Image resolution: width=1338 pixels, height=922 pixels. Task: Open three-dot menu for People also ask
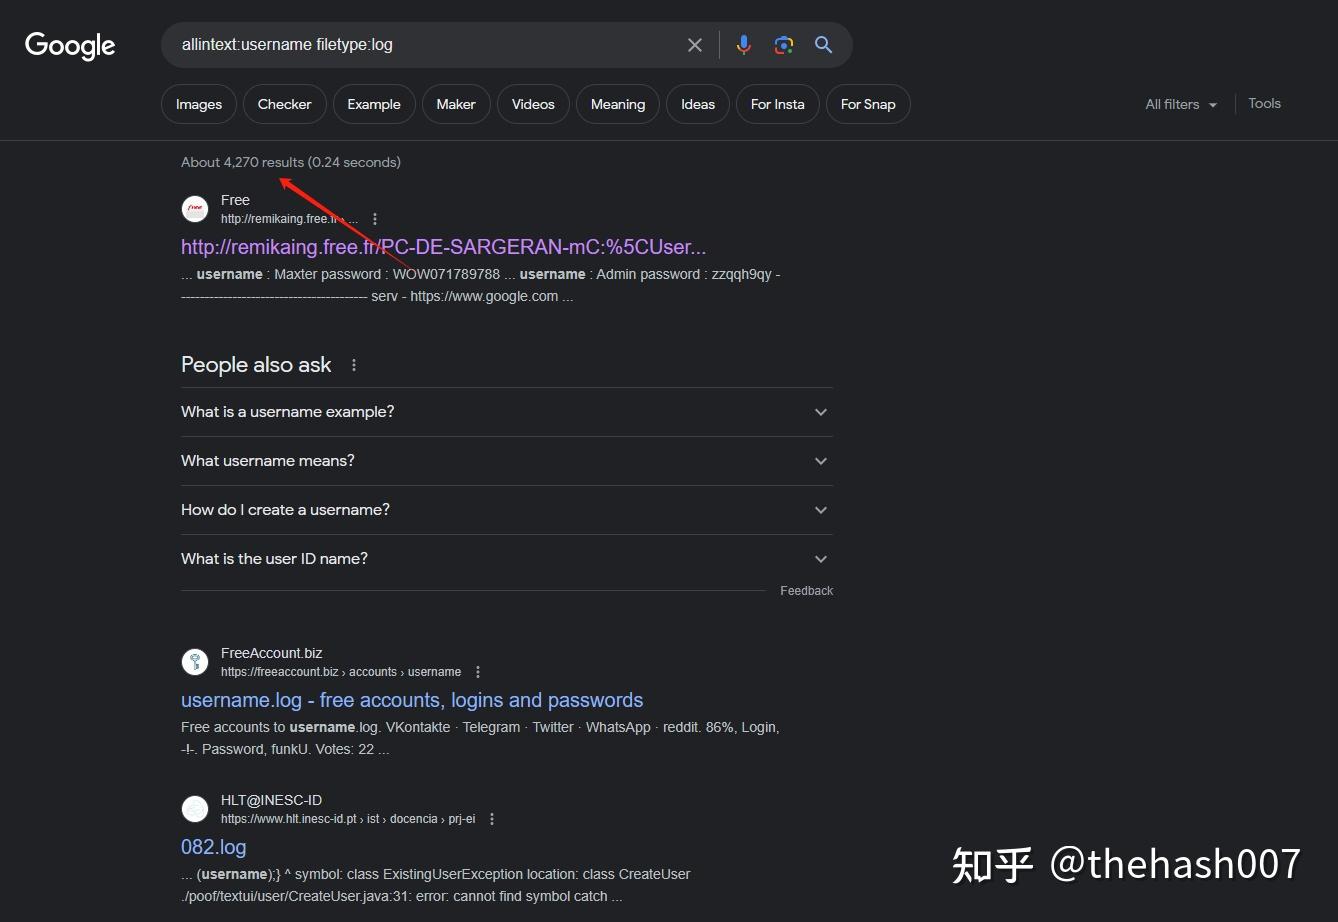(x=354, y=366)
